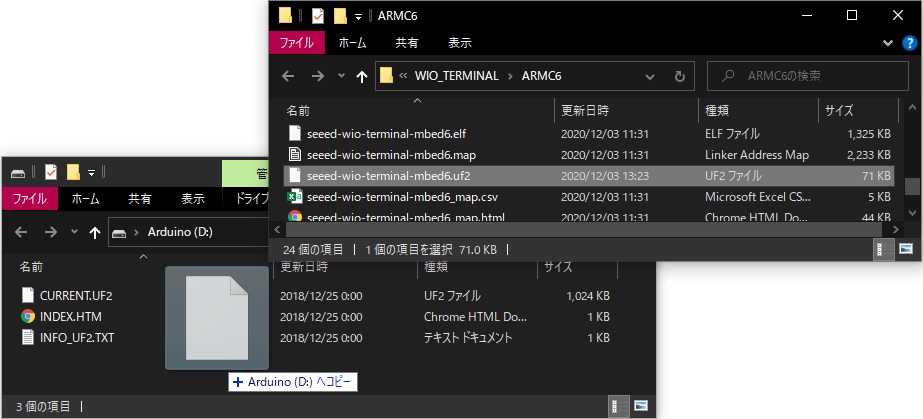Select seeed-wio-terminal-mbed6.map file

tap(391, 155)
